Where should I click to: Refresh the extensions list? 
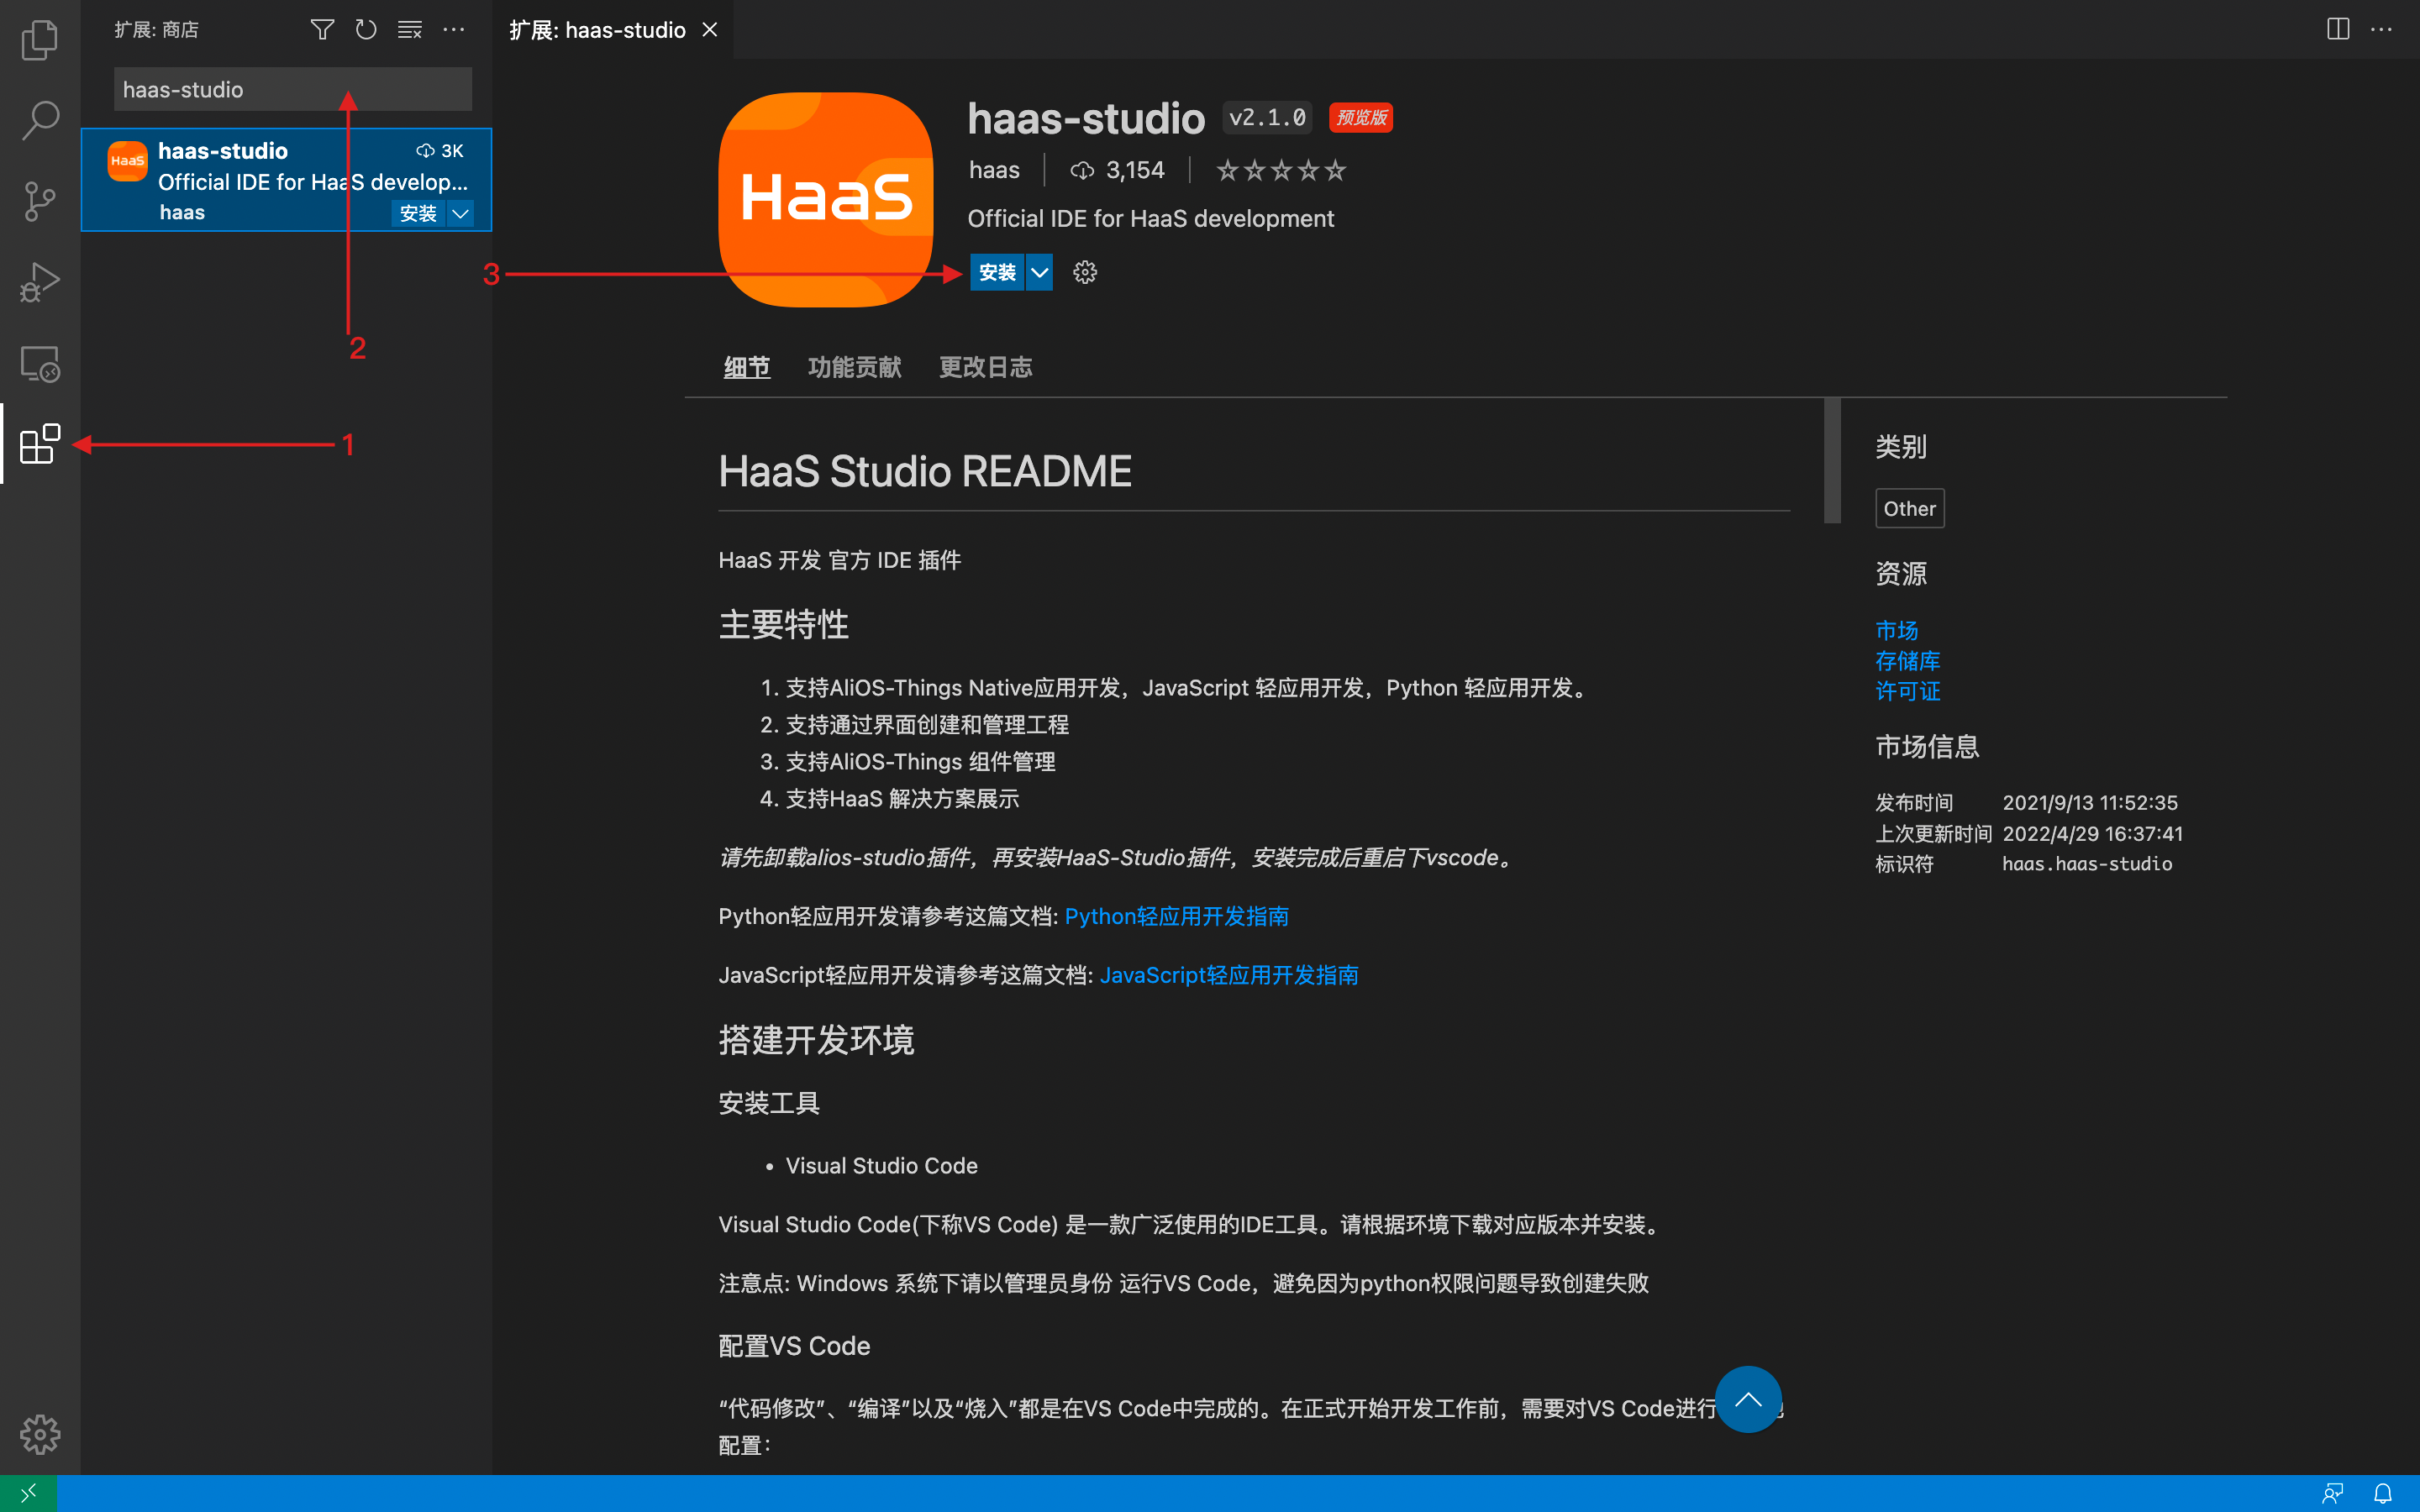tap(366, 30)
